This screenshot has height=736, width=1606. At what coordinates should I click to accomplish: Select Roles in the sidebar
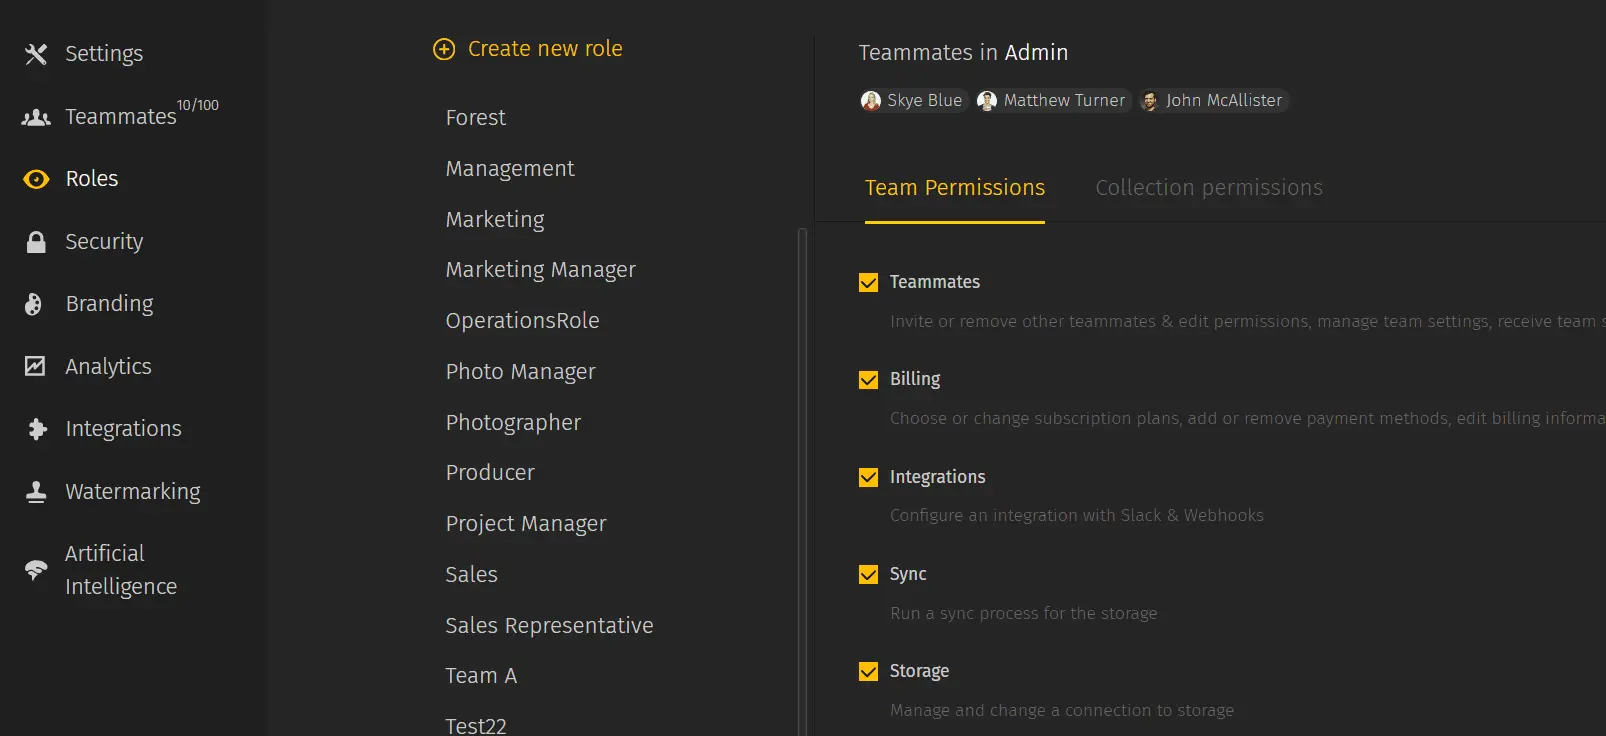point(92,179)
